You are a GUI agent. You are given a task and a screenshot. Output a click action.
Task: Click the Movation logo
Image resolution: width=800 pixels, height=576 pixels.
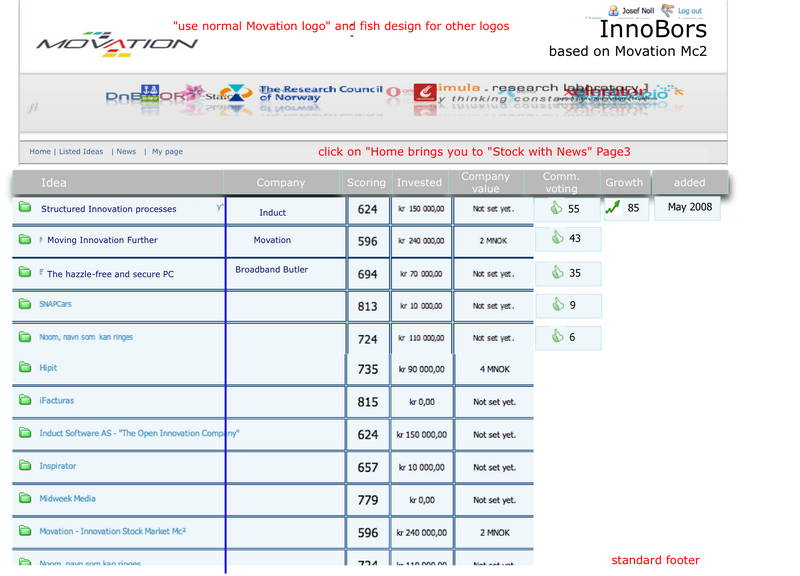tap(117, 44)
